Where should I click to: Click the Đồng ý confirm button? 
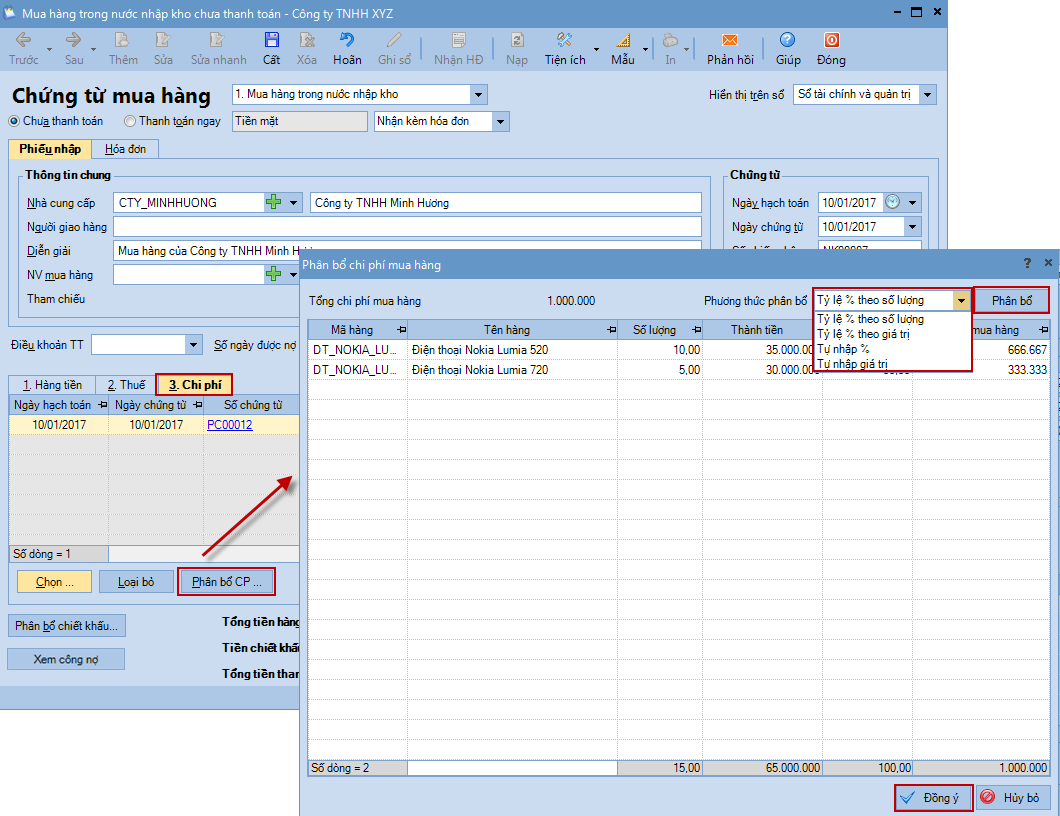(x=932, y=798)
